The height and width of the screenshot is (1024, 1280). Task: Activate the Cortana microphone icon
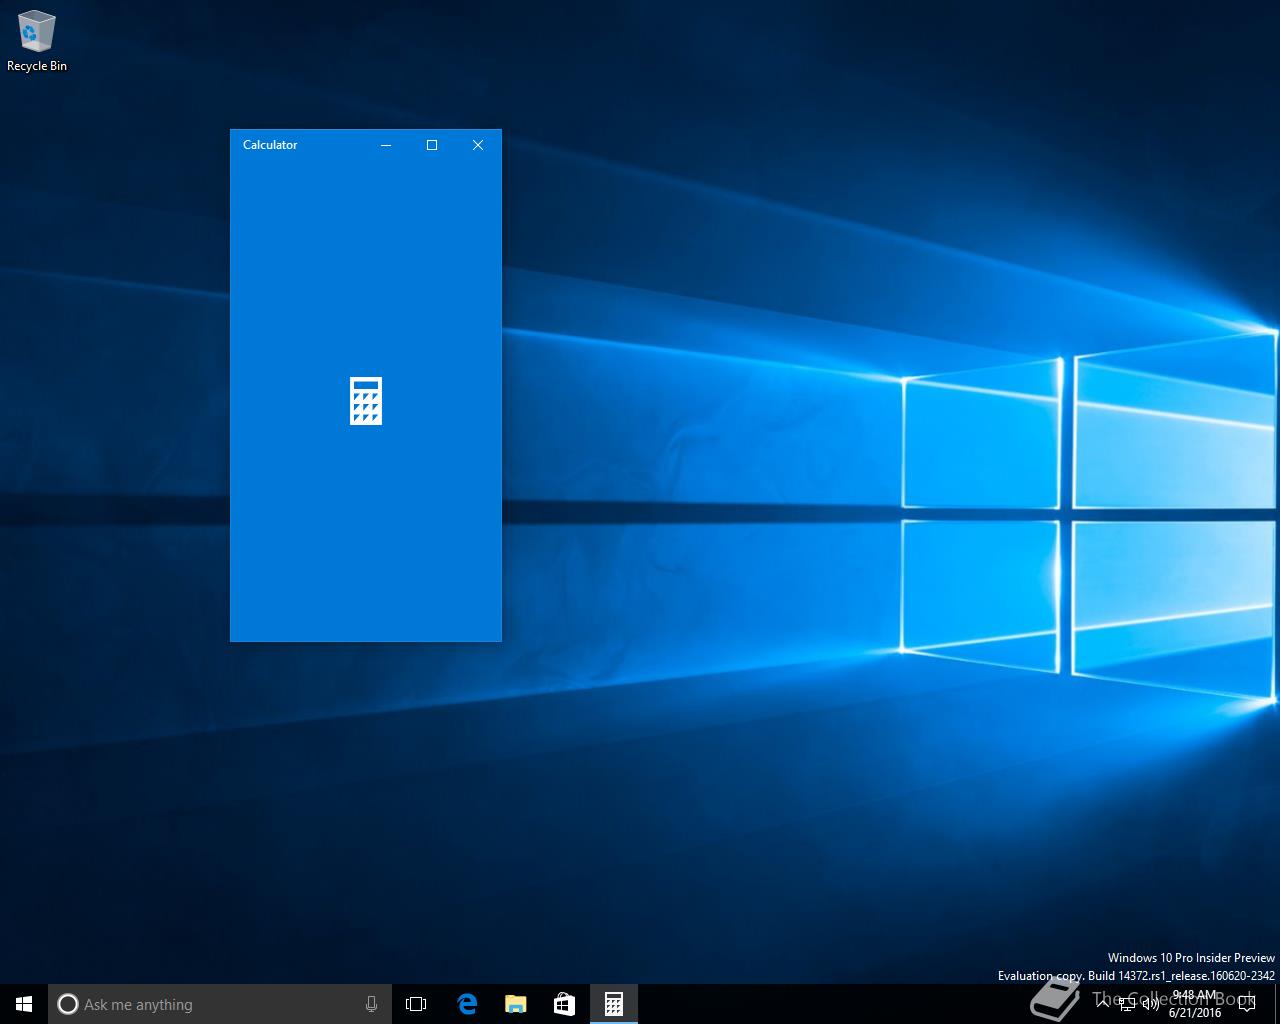point(372,1004)
